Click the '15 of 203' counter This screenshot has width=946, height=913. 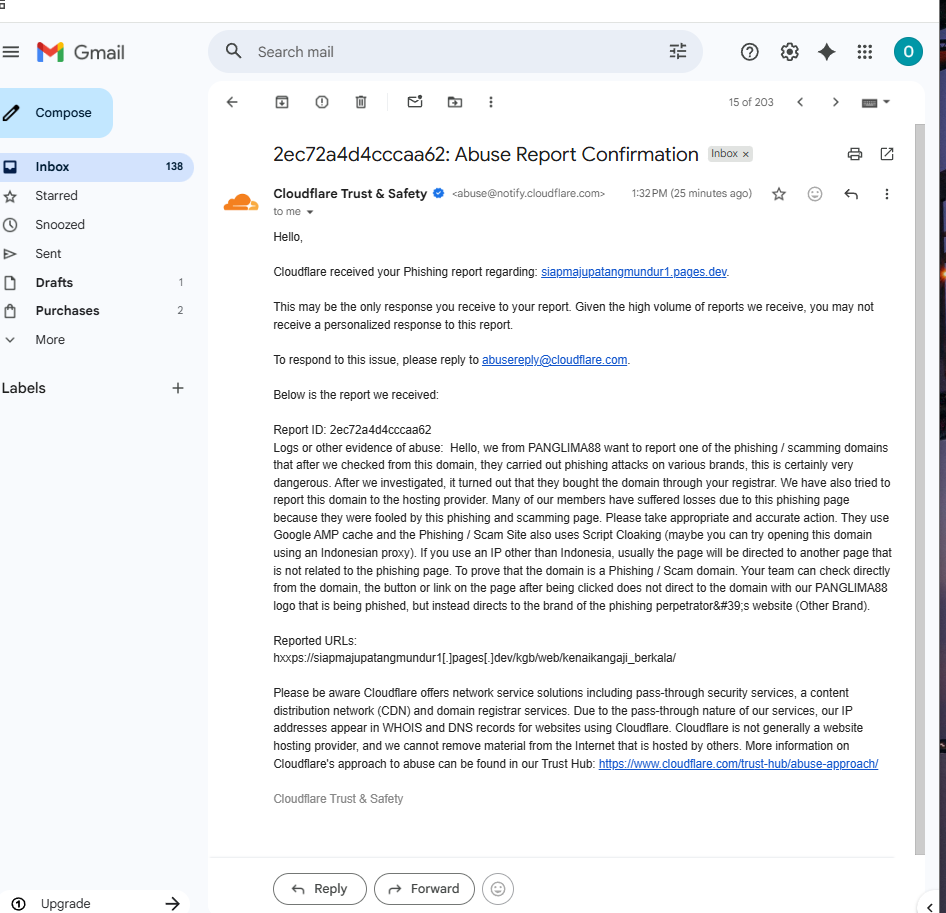coord(751,102)
